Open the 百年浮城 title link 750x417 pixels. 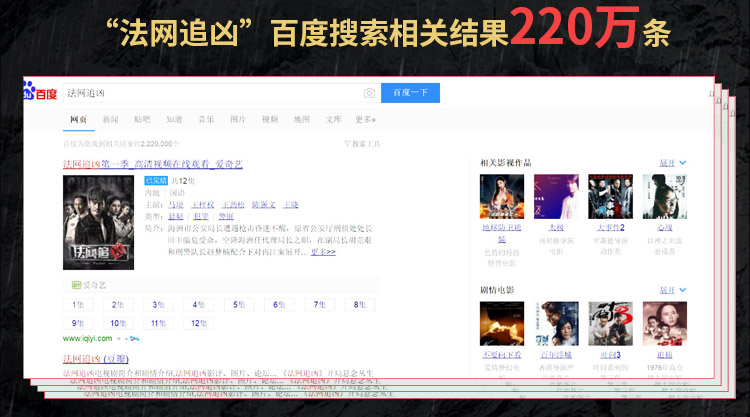coord(556,355)
